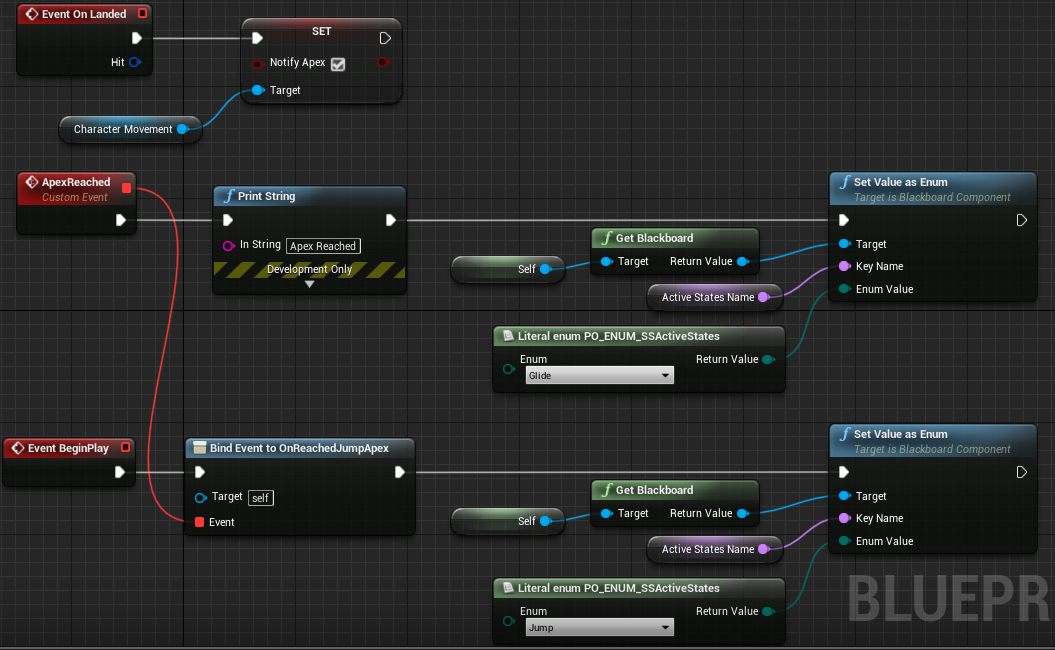
Task: Click Notify Apex red input pin
Action: click(x=258, y=64)
